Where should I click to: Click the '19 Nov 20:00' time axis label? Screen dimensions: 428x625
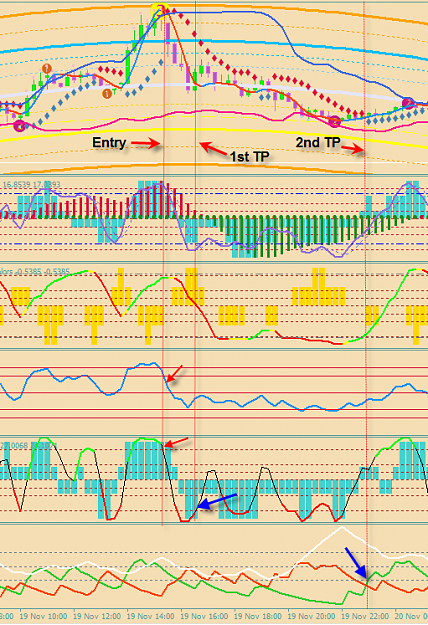312,616
